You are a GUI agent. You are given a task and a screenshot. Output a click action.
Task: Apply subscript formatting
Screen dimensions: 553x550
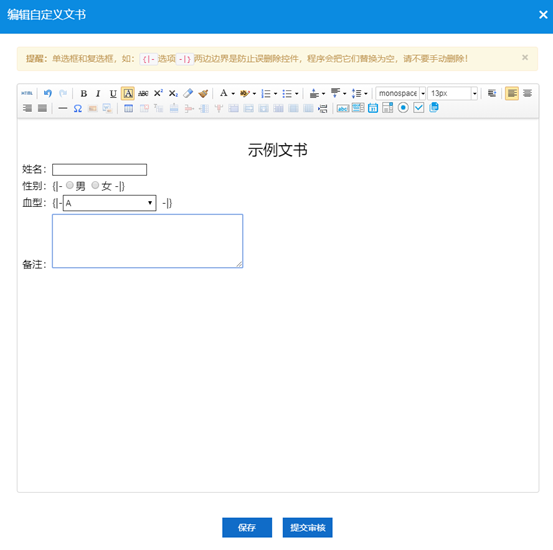click(173, 93)
